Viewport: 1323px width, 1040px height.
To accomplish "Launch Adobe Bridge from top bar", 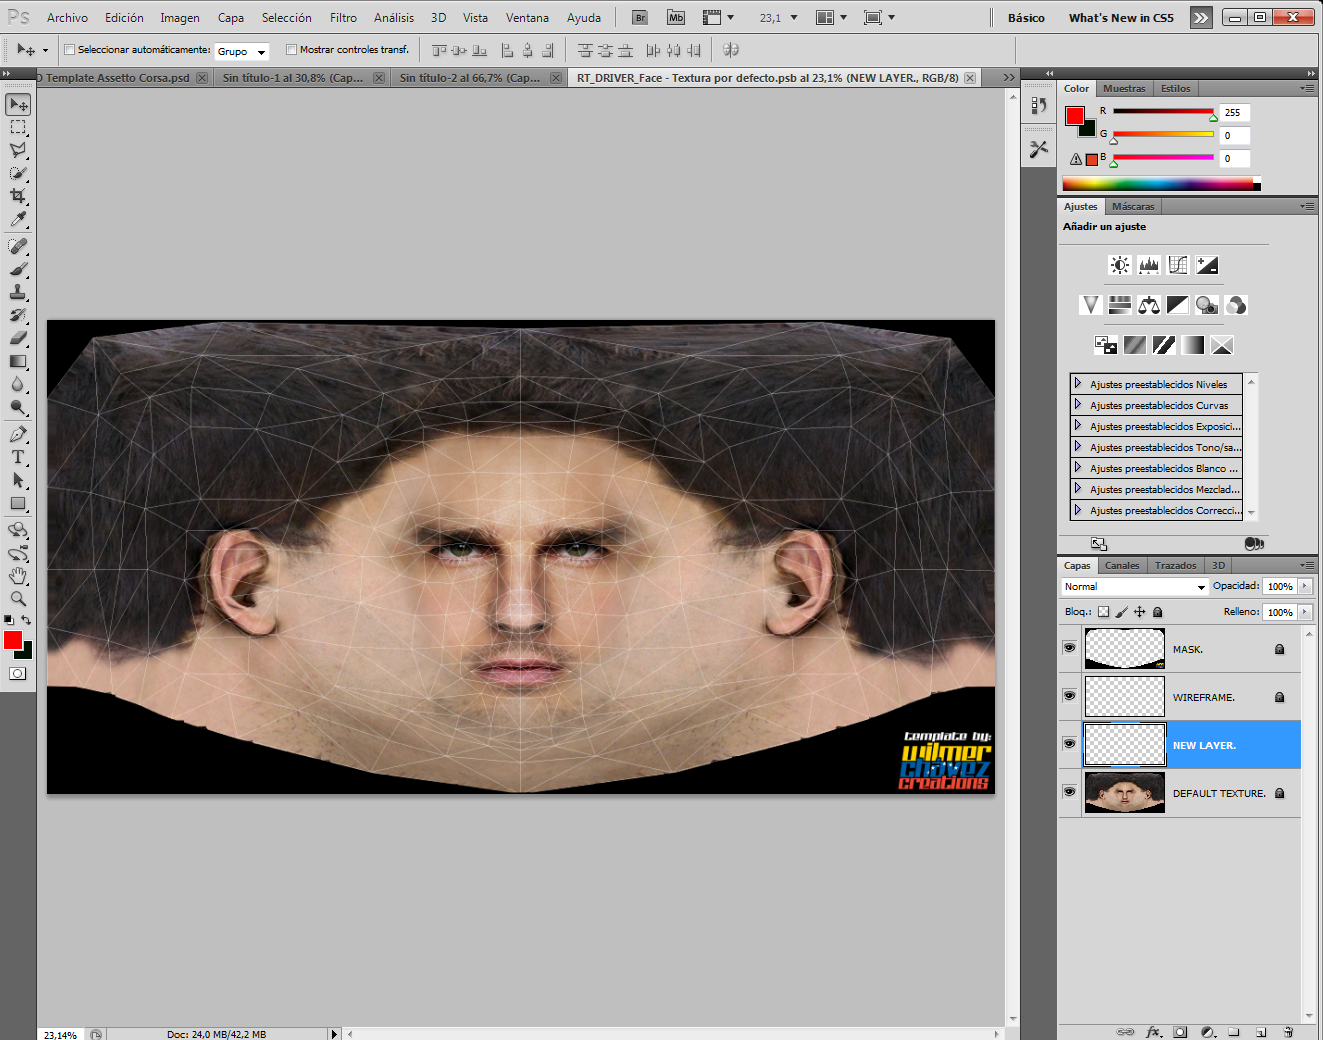I will pyautogui.click(x=640, y=18).
